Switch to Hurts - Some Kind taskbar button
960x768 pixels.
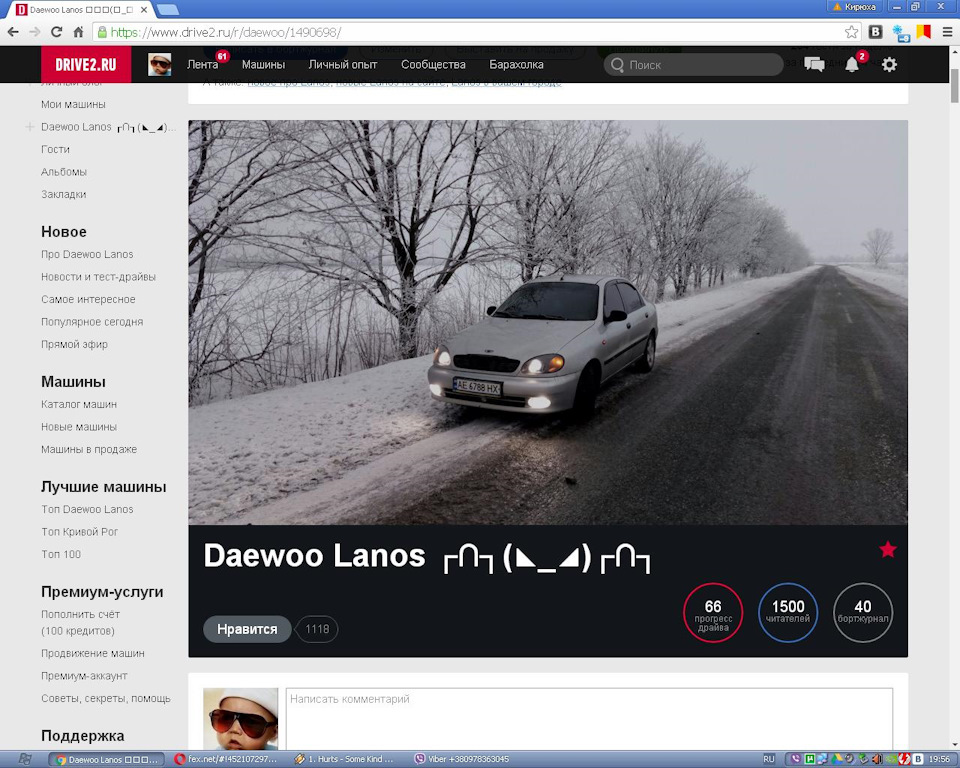point(346,759)
